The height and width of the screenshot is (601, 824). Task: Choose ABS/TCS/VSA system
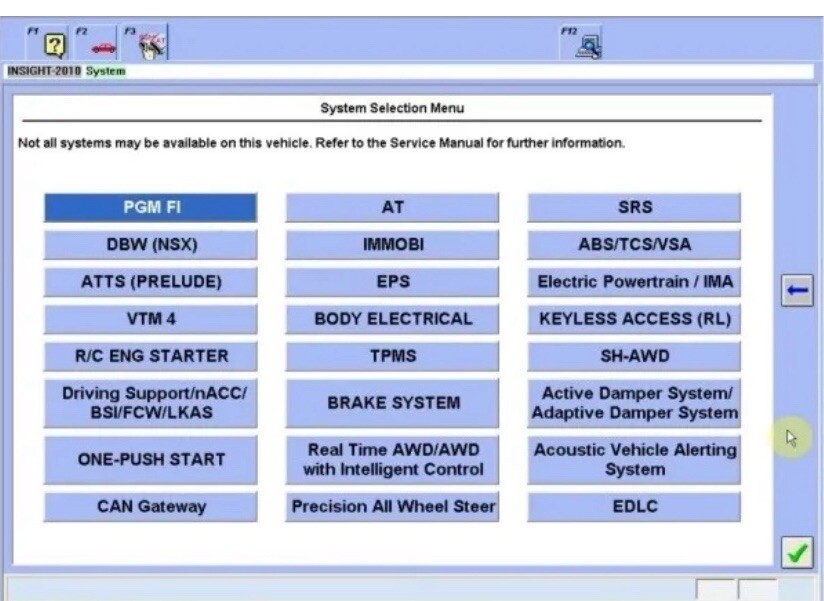tap(634, 245)
